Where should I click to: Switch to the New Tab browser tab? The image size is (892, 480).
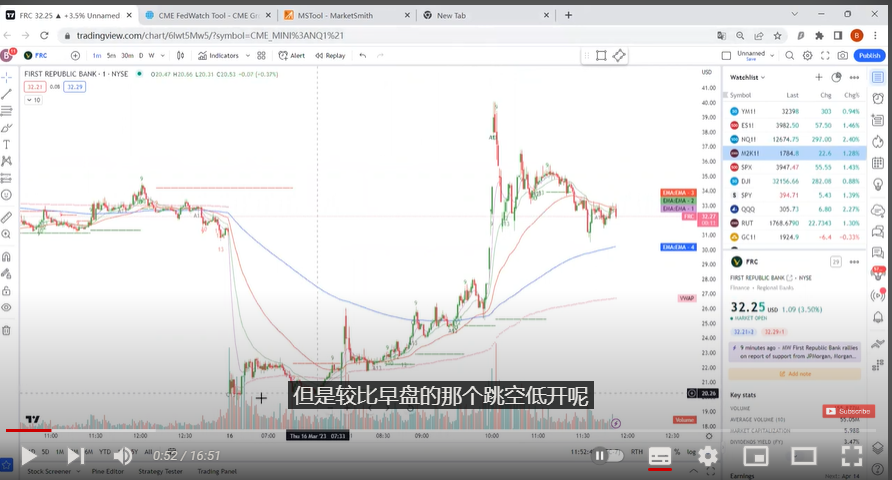coord(486,15)
